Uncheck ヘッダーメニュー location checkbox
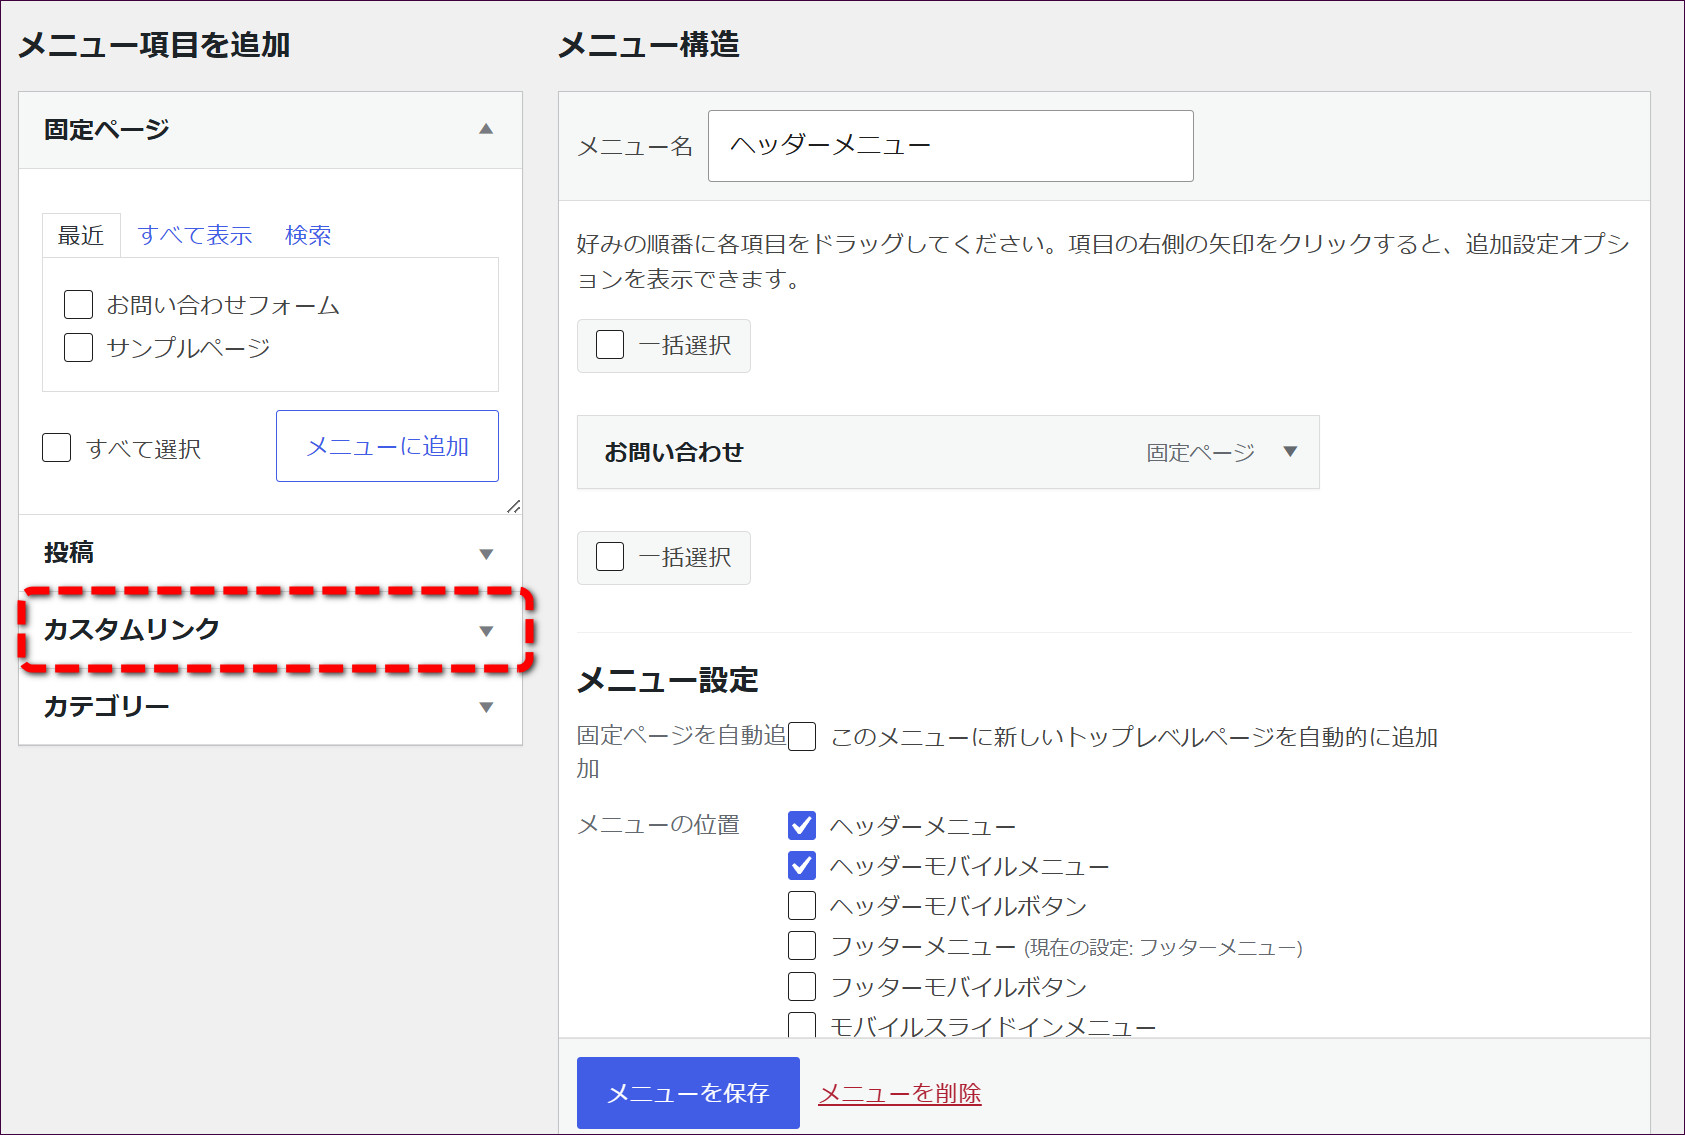The height and width of the screenshot is (1135, 1685). tap(802, 825)
